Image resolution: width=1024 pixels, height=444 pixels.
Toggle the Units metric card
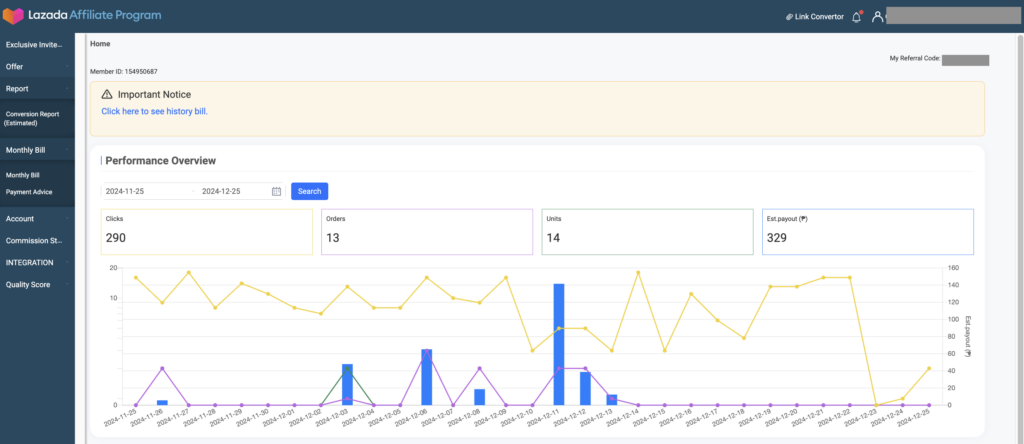pyautogui.click(x=647, y=231)
